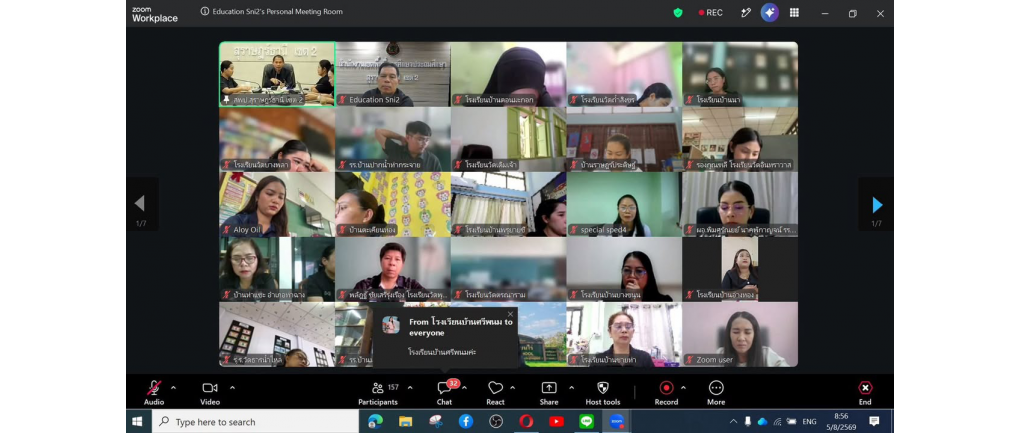Select the pinned active speaker tile
This screenshot has height=433, width=1020.
tap(277, 74)
